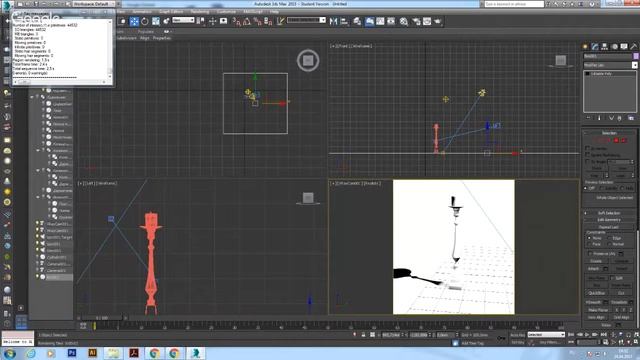Enable the Ignore Backfacing checkbox

pyautogui.click(x=587, y=155)
